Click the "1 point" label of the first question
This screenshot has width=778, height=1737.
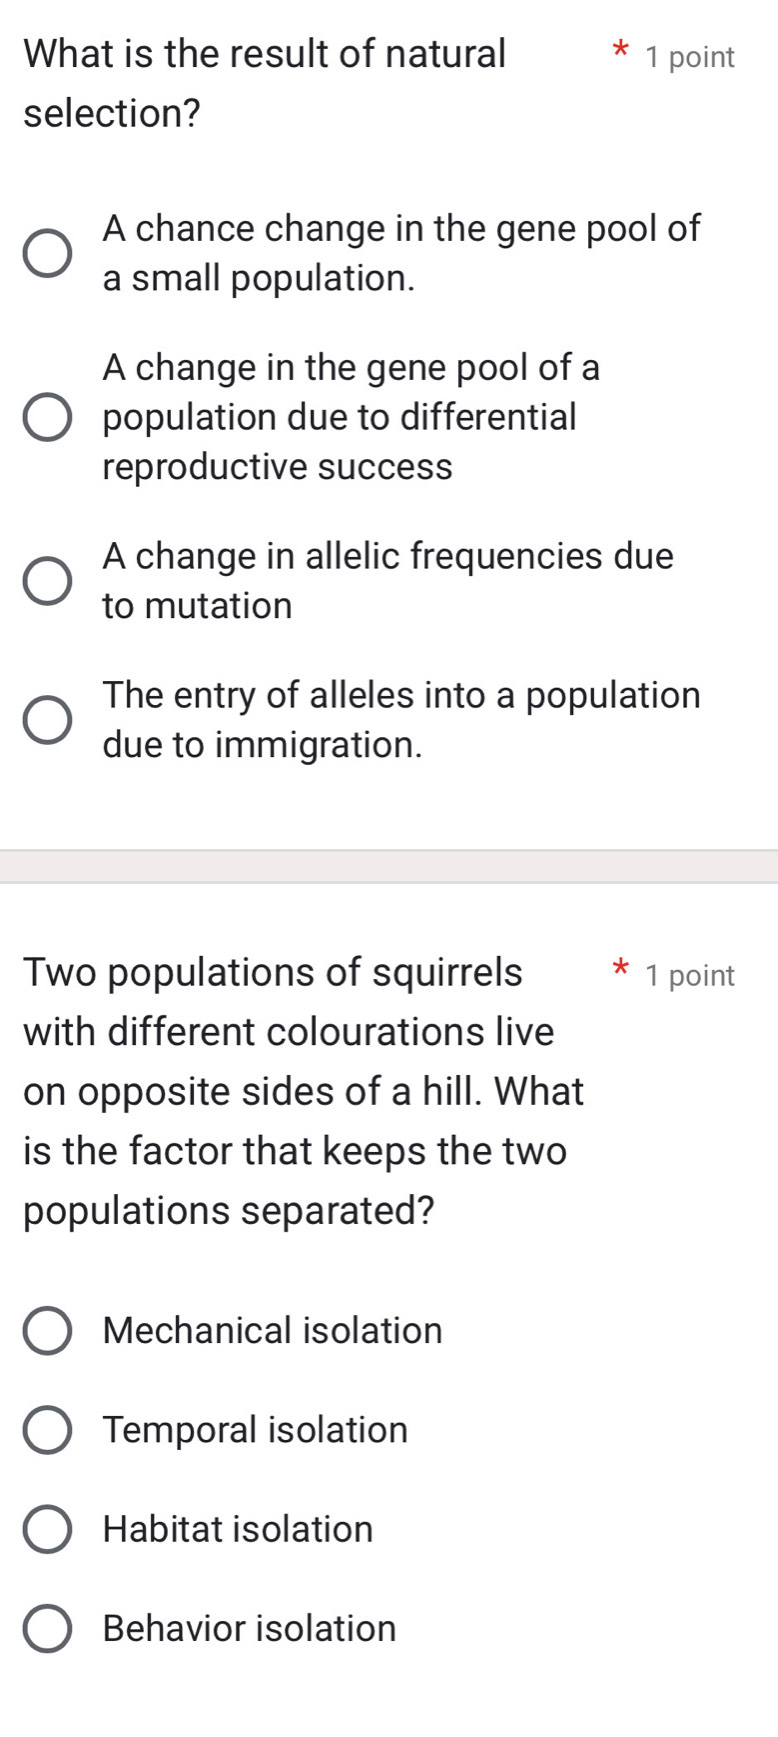[x=689, y=56]
